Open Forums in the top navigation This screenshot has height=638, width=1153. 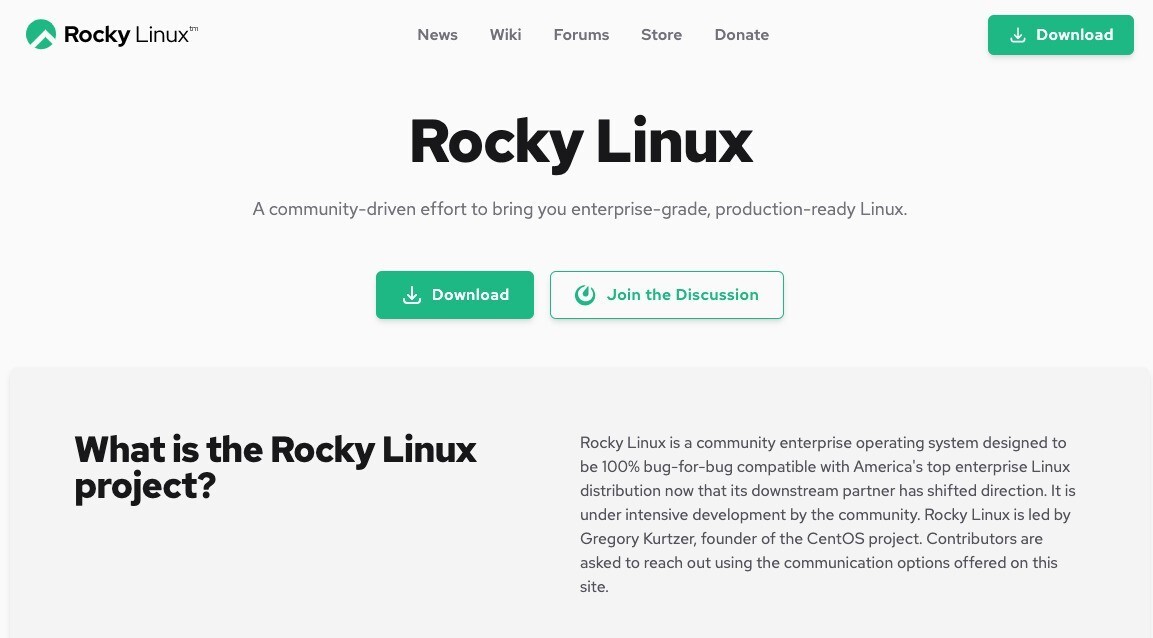[x=581, y=35]
